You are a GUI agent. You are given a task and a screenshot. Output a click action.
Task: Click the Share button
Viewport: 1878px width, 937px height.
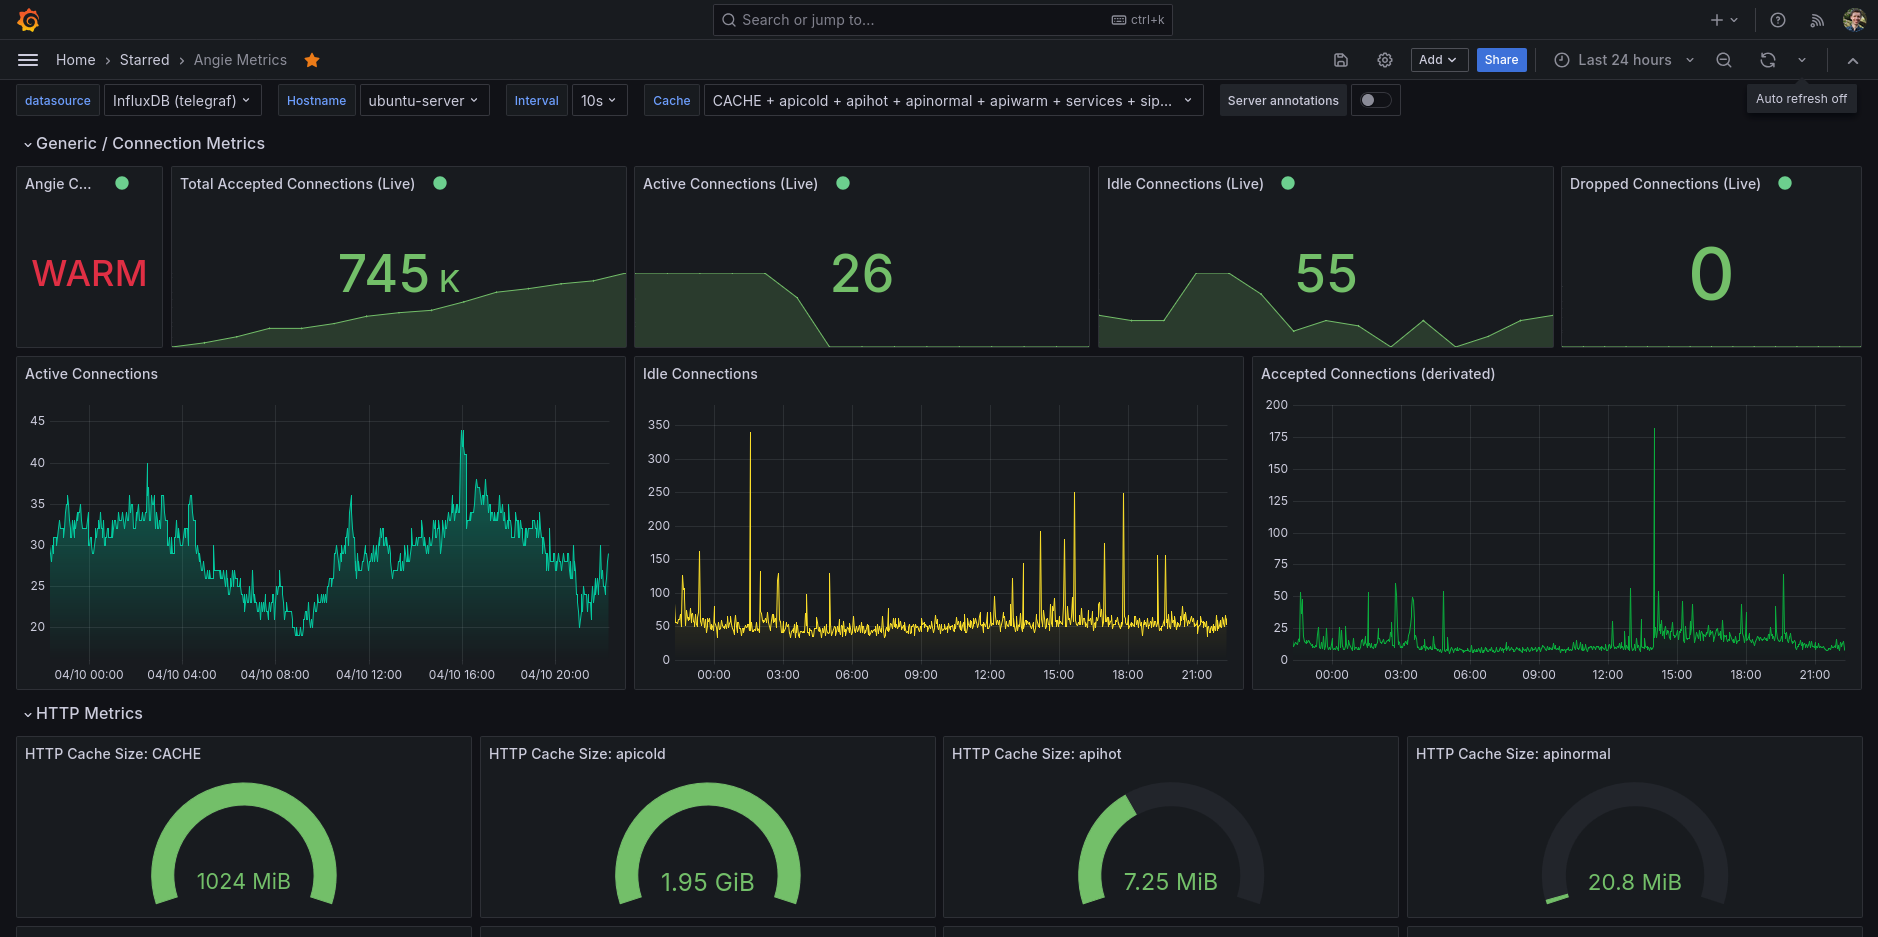1501,60
